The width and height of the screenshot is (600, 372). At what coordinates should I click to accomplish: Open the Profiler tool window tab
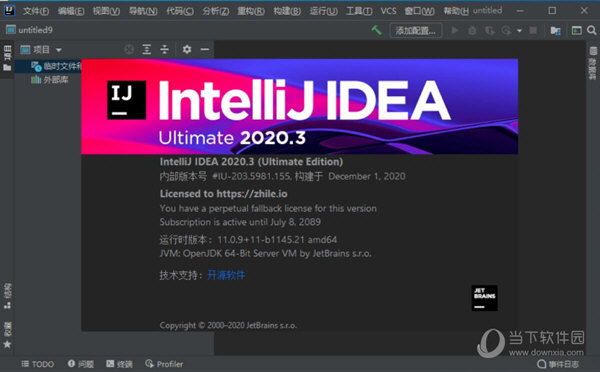[164, 364]
